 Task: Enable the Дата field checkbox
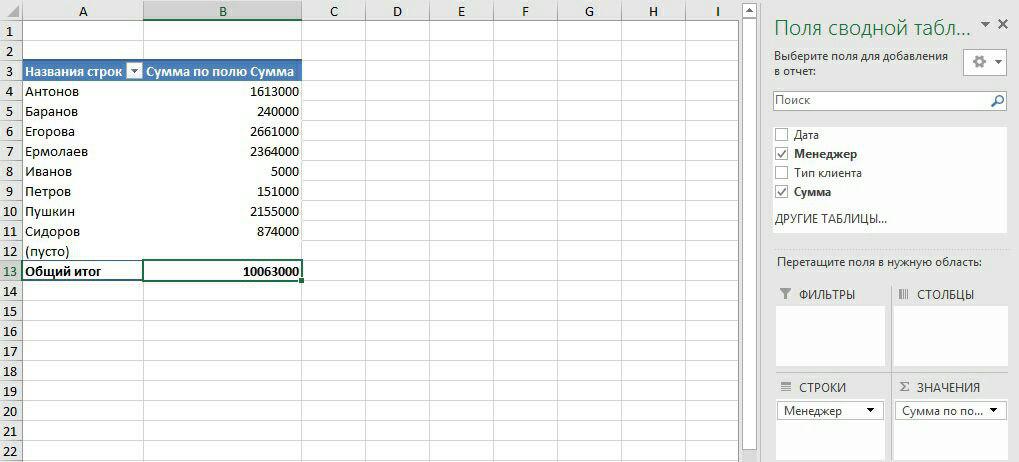[782, 135]
